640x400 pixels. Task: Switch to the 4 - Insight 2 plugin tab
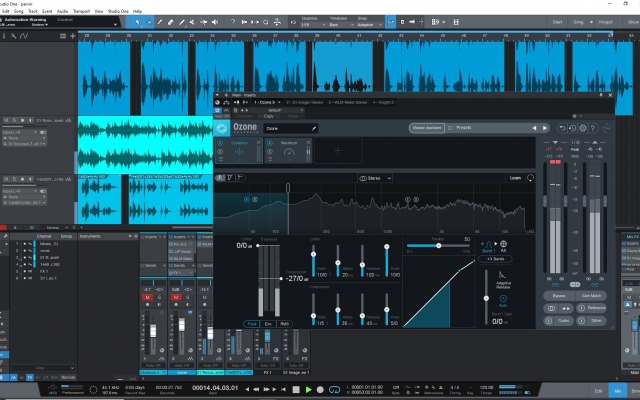(383, 102)
